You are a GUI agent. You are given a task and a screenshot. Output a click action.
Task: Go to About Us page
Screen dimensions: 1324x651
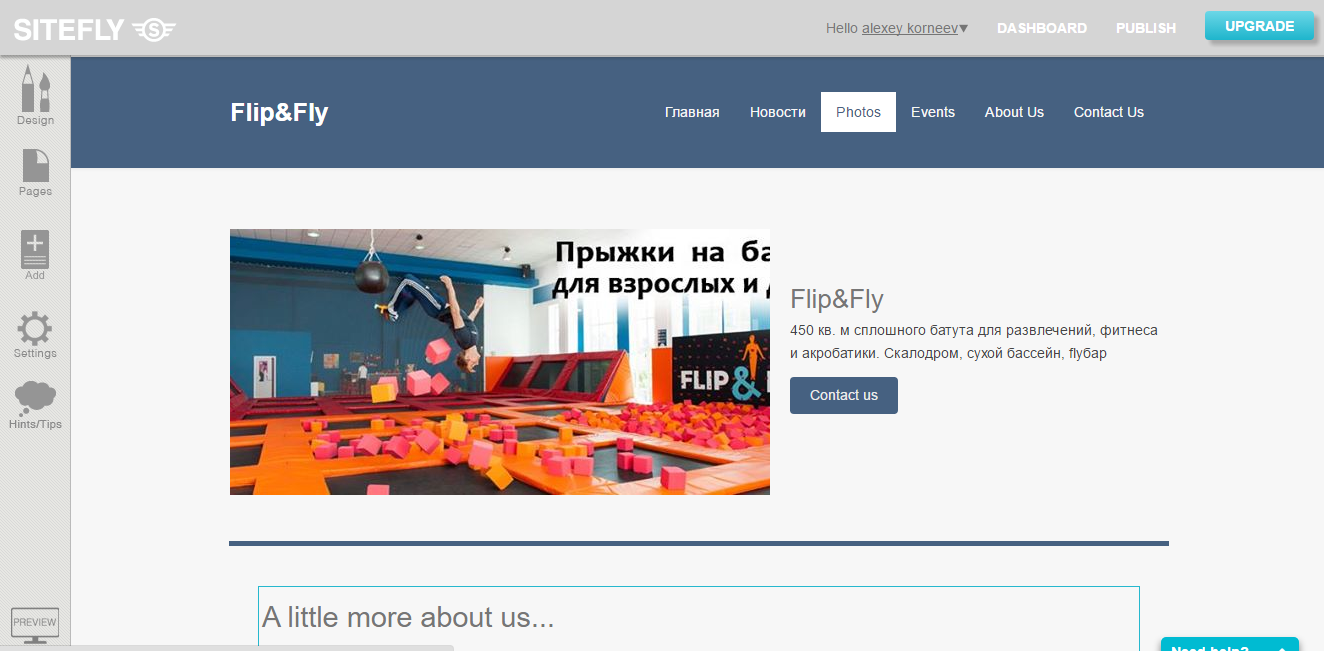1014,112
